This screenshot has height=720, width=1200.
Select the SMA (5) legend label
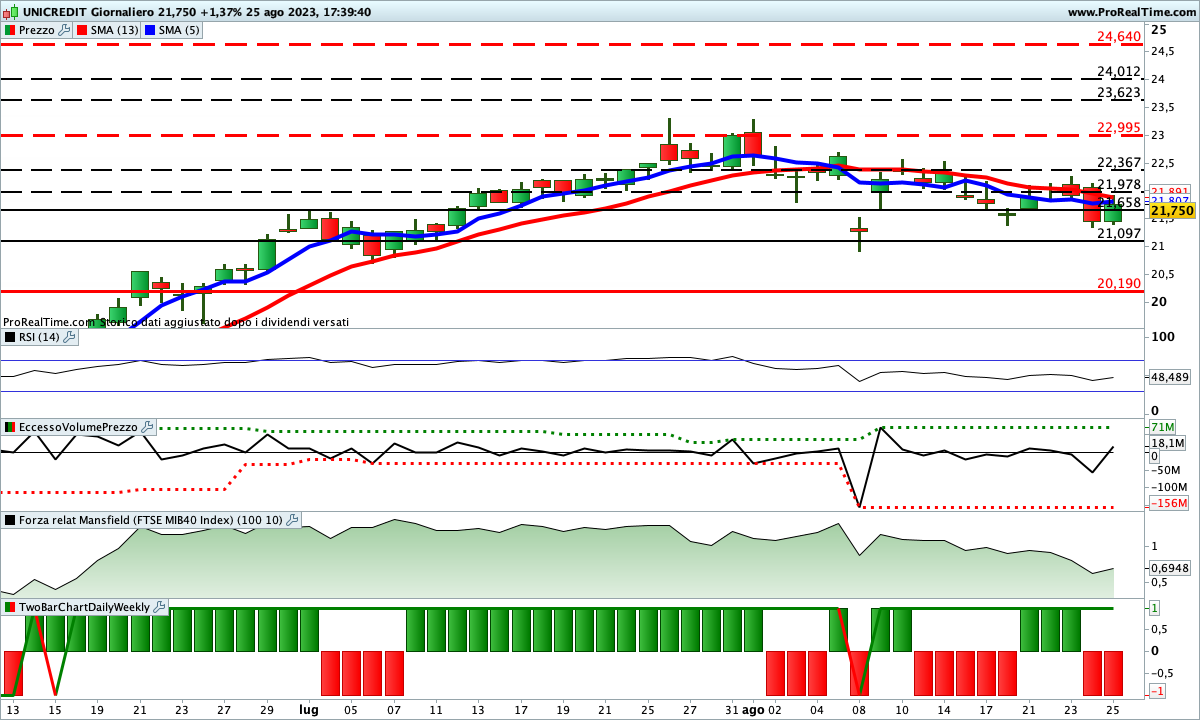pos(180,30)
